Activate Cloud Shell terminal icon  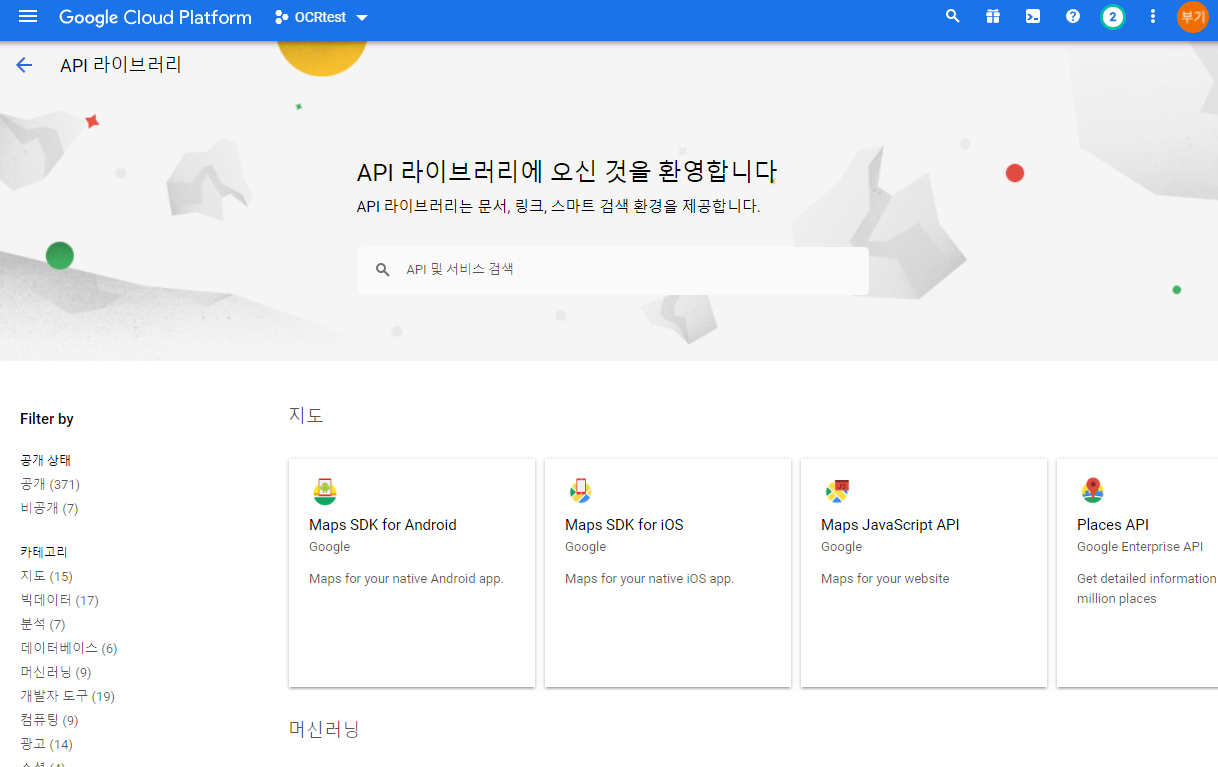pyautogui.click(x=1033, y=17)
